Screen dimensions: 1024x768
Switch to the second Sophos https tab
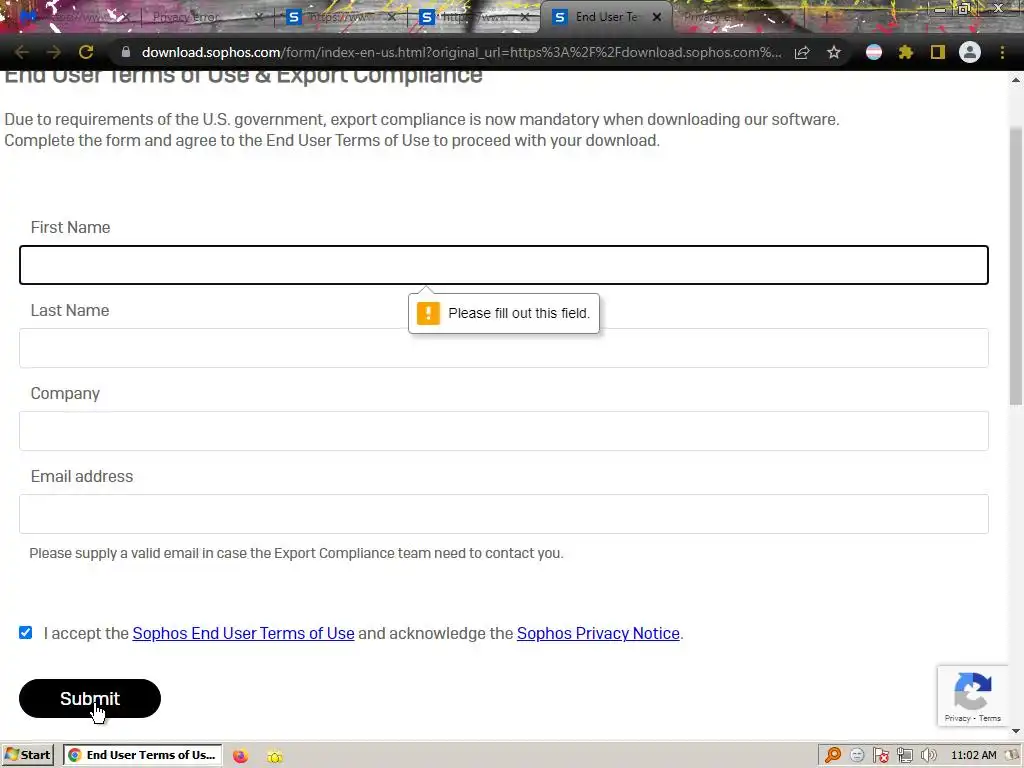pyautogui.click(x=475, y=17)
